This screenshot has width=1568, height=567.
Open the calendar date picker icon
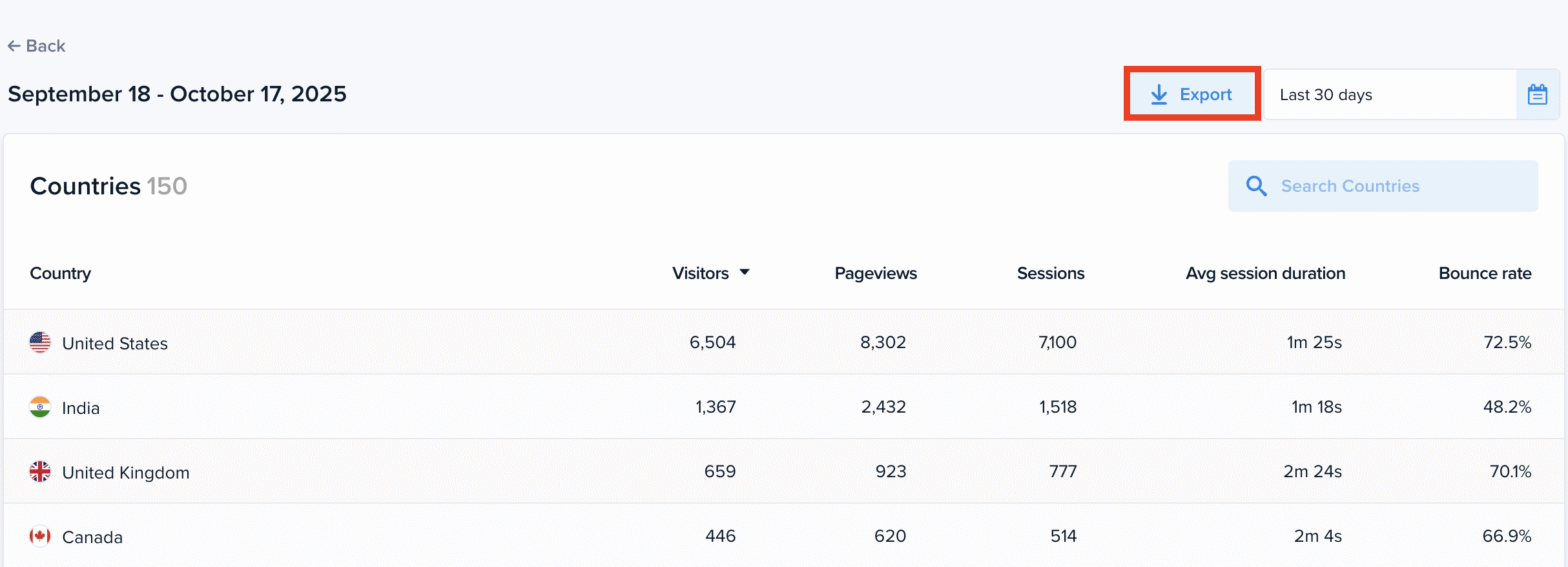tap(1537, 95)
